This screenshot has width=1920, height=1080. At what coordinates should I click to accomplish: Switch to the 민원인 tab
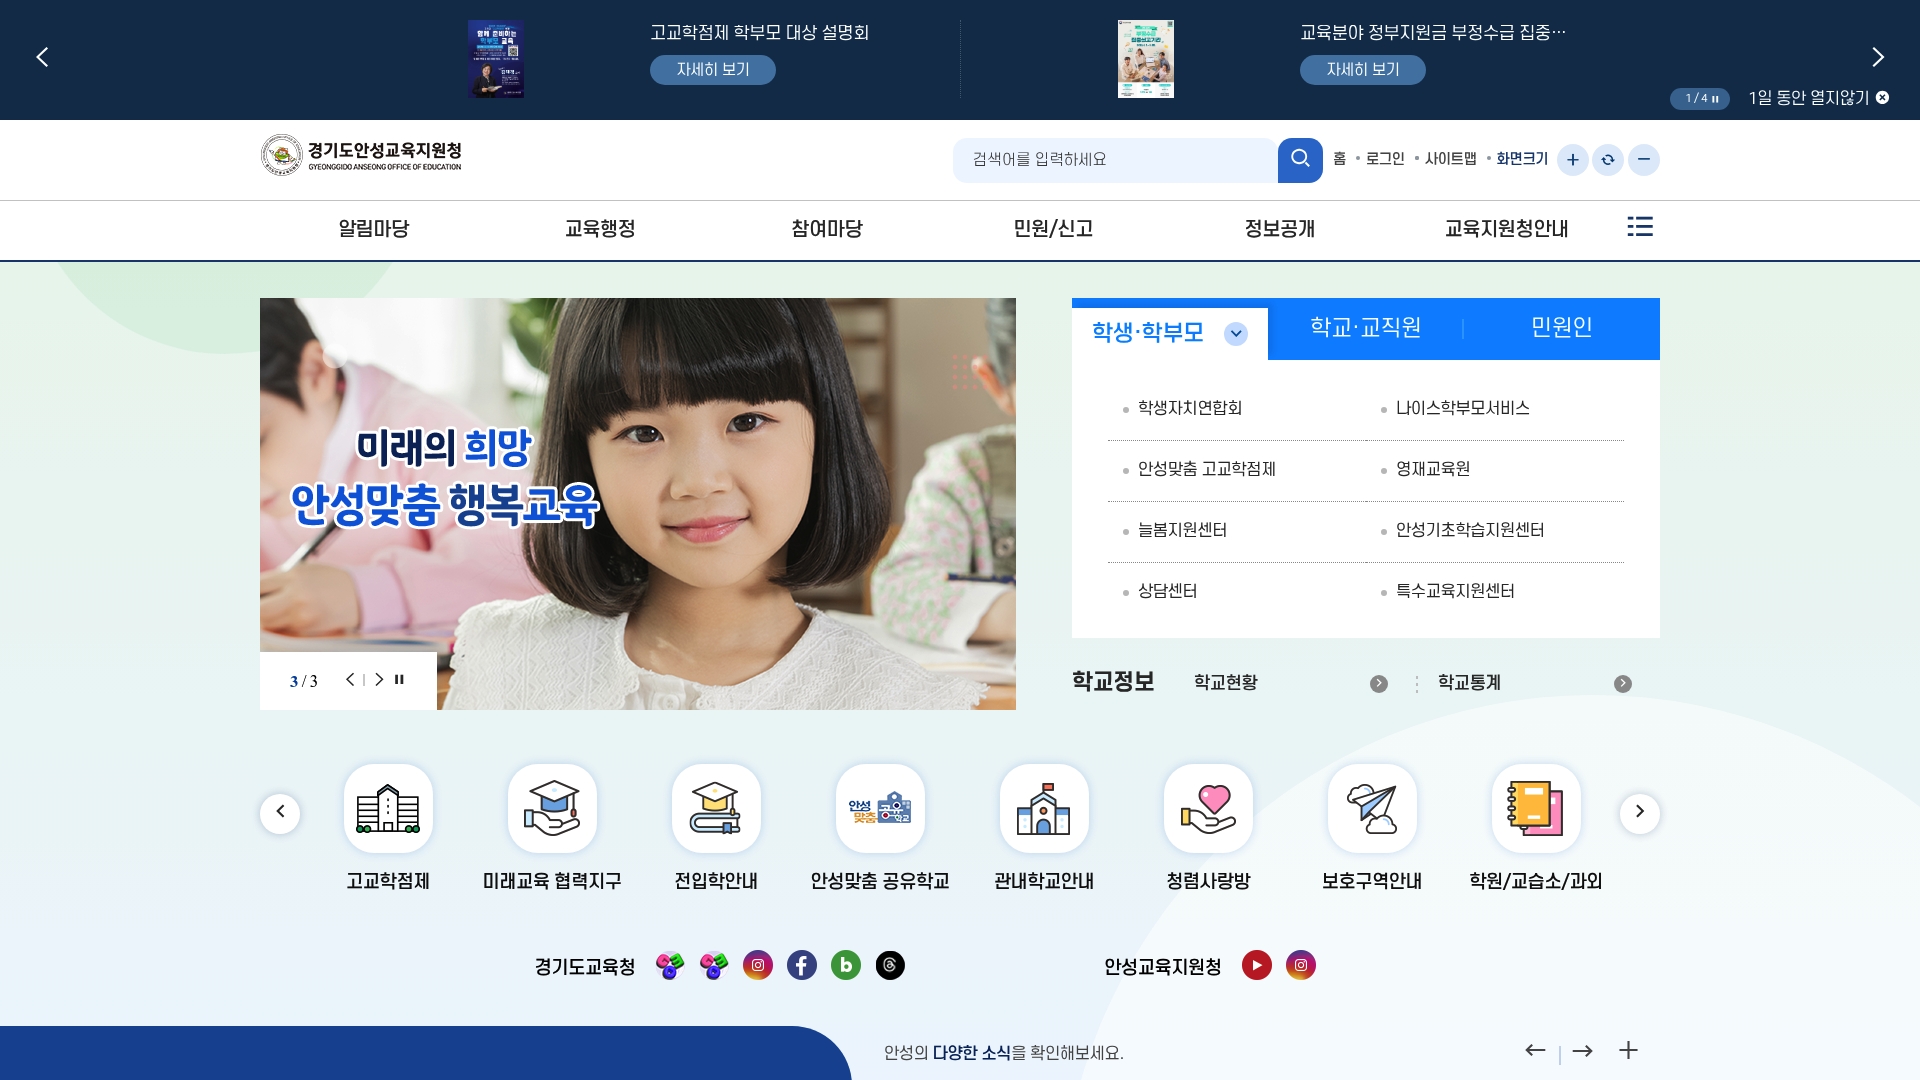tap(1561, 328)
